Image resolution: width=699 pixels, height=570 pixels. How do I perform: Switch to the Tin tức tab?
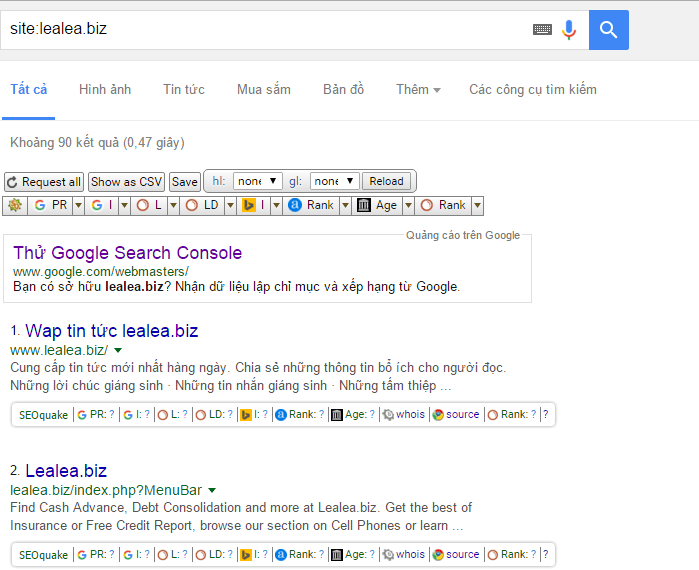184,90
